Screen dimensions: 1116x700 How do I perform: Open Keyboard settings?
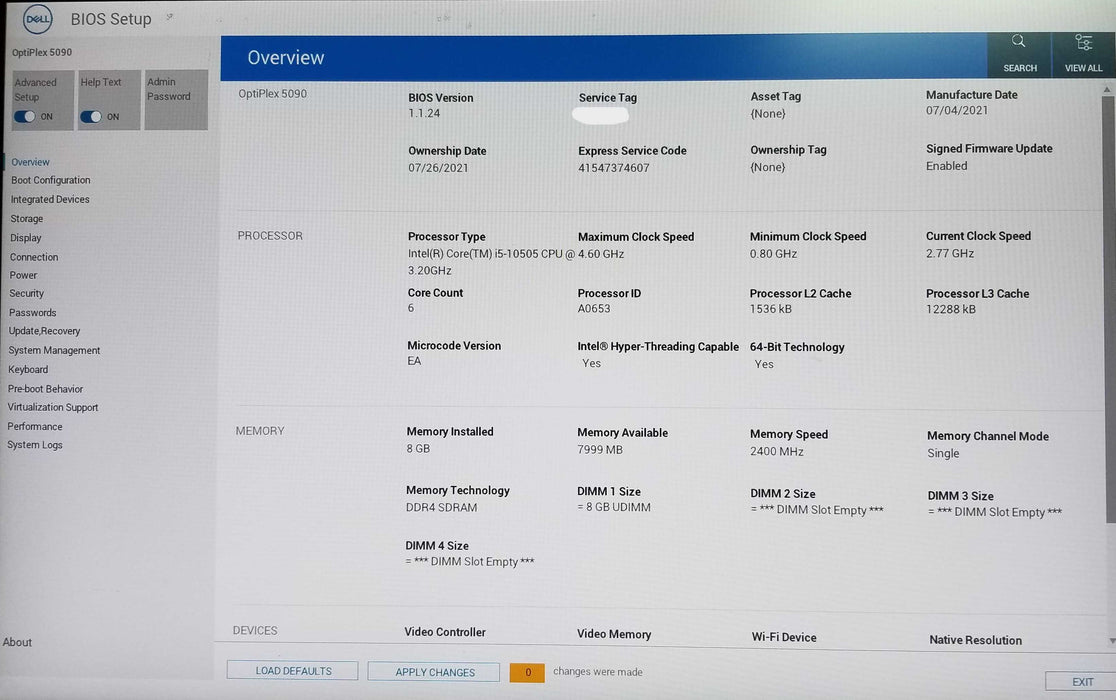coord(28,369)
